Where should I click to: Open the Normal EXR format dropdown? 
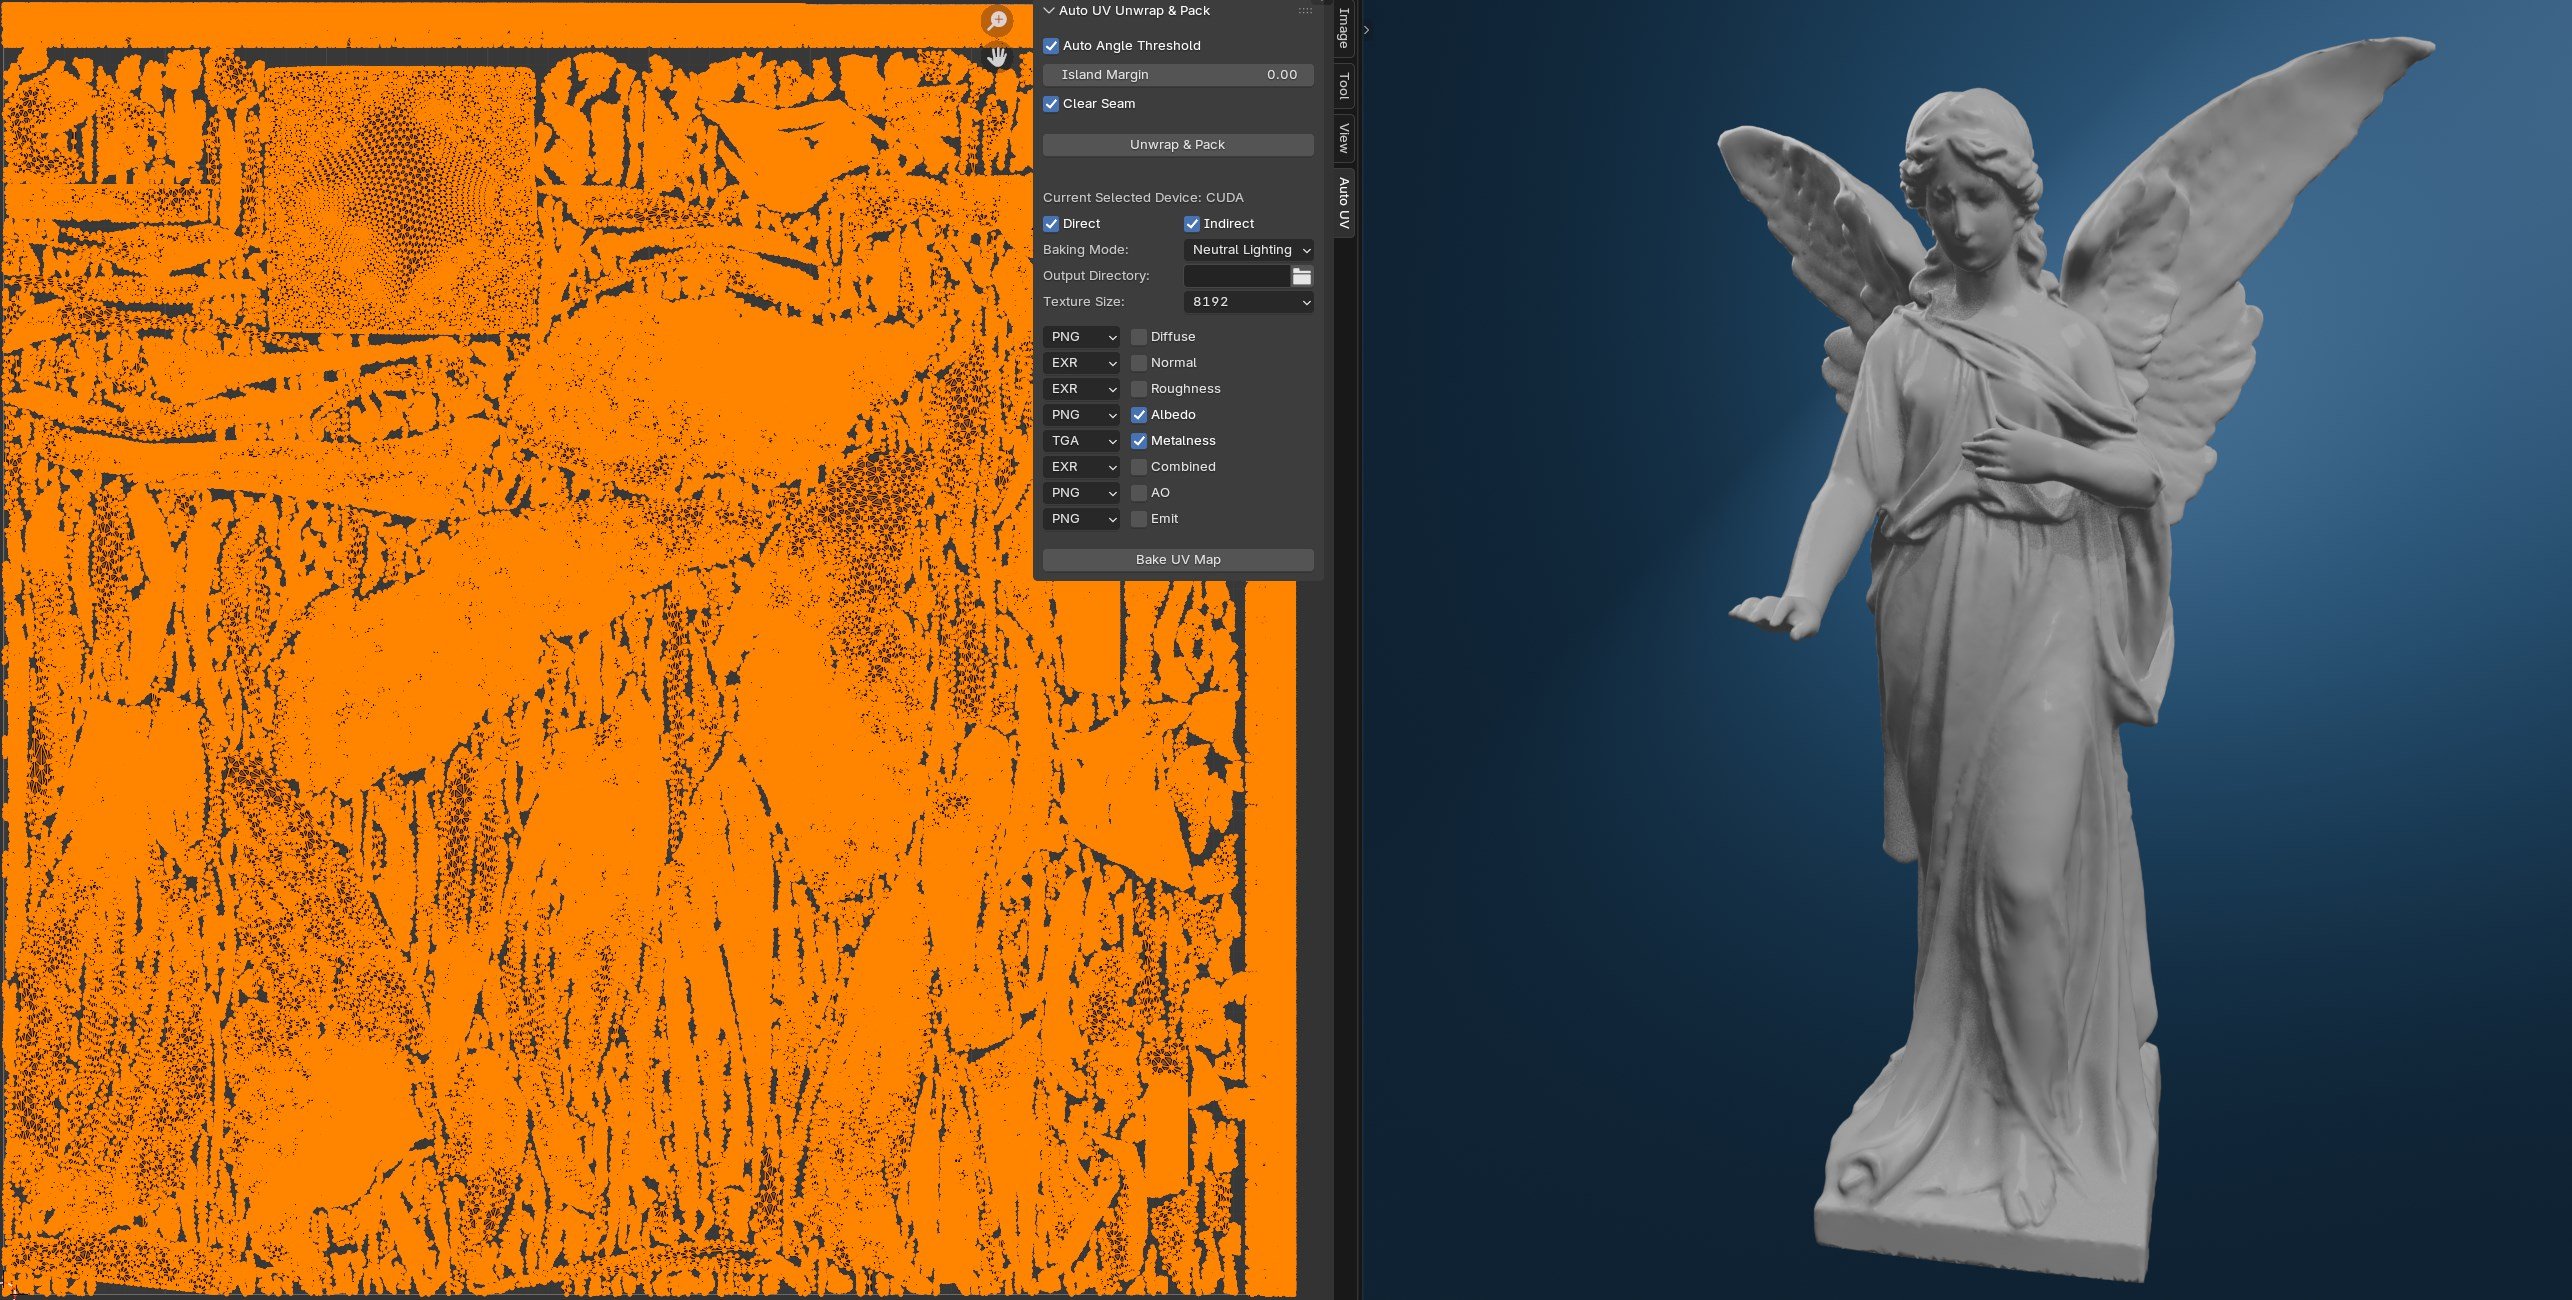(1081, 363)
